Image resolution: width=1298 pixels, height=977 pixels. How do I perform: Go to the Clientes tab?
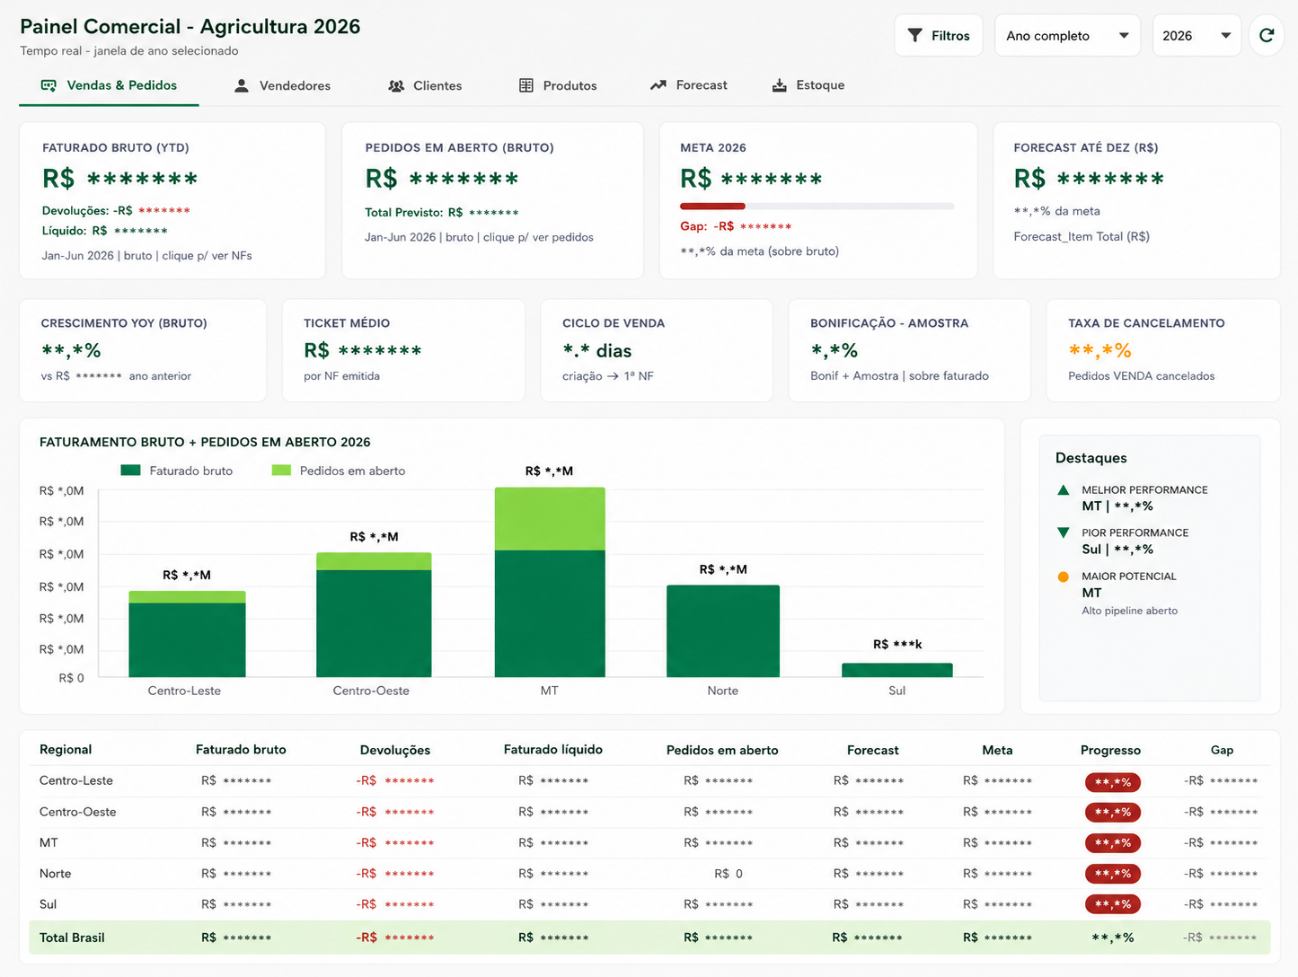(425, 85)
